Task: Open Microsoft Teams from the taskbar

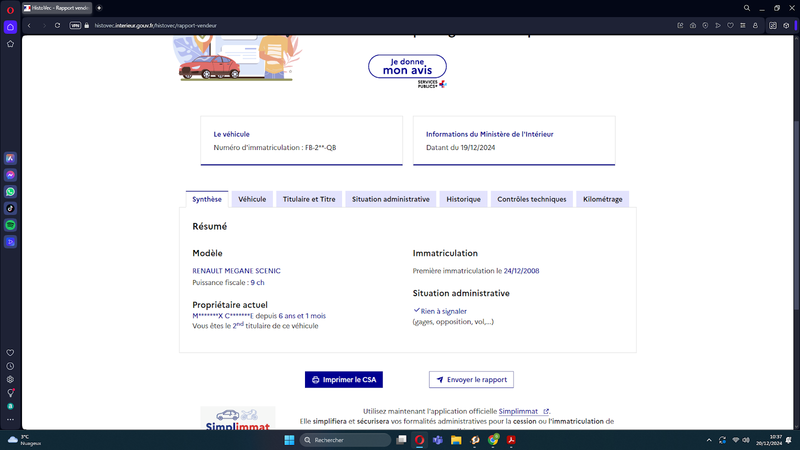Action: click(438, 440)
